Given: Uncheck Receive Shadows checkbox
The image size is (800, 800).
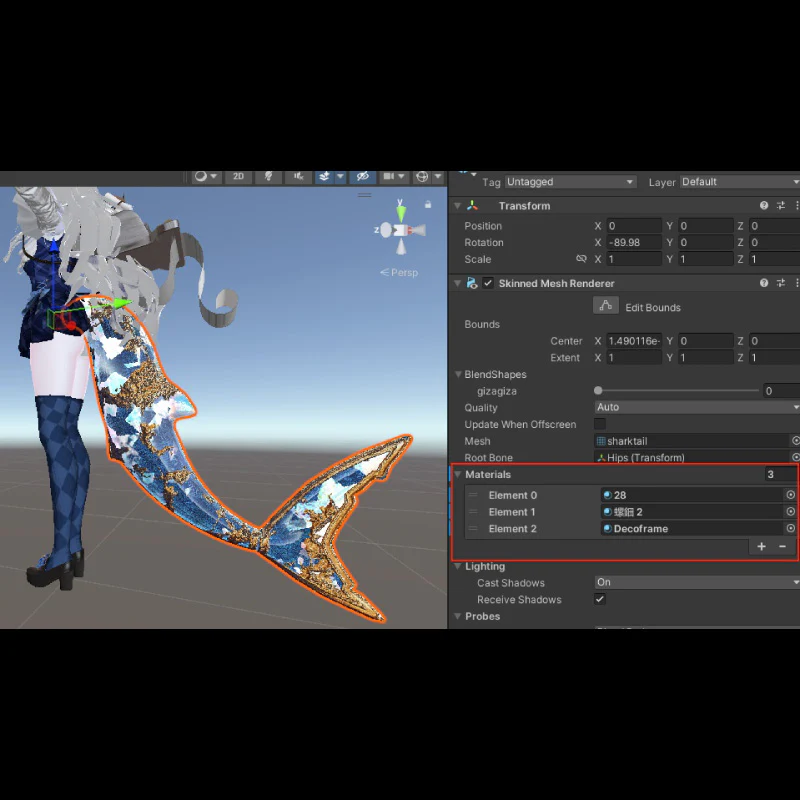Looking at the screenshot, I should (599, 599).
